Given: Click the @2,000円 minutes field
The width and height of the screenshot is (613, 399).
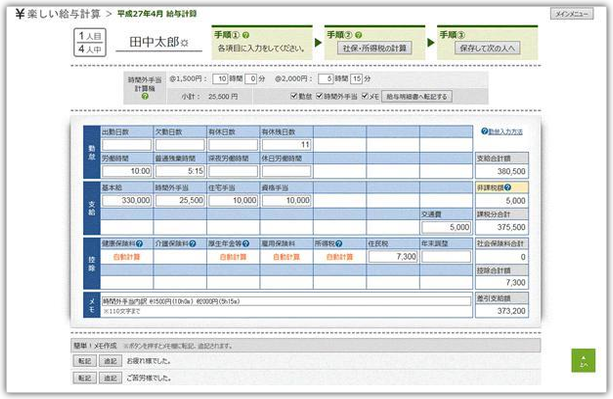Looking at the screenshot, I should [357, 79].
